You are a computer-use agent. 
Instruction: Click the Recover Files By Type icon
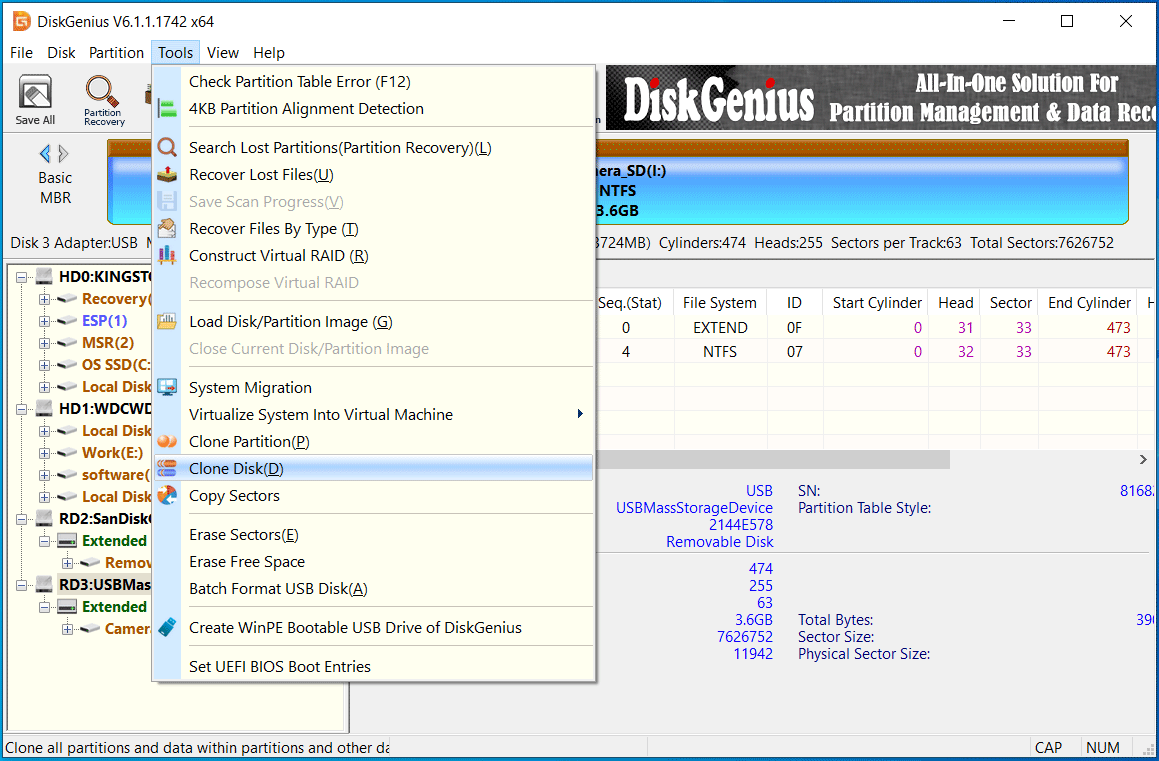pyautogui.click(x=168, y=228)
